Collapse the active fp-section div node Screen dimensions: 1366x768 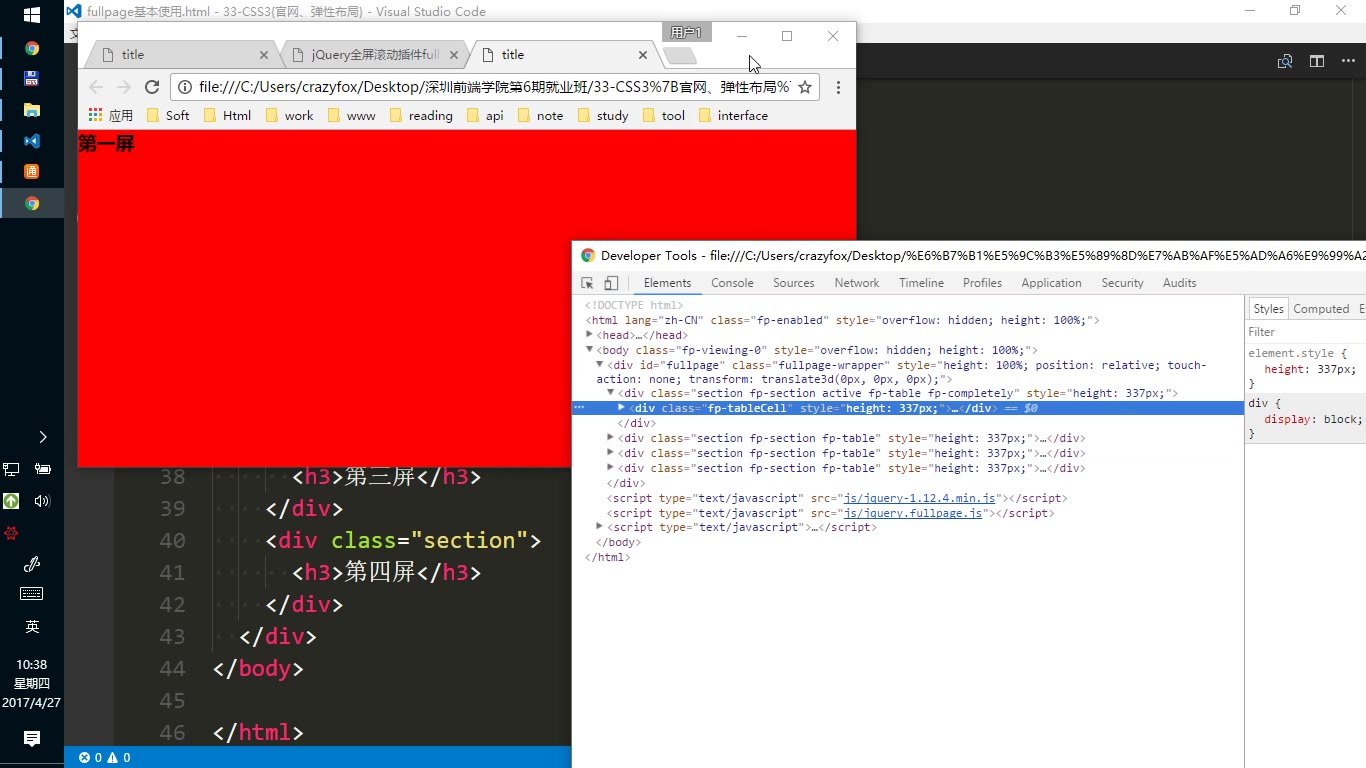coord(611,393)
